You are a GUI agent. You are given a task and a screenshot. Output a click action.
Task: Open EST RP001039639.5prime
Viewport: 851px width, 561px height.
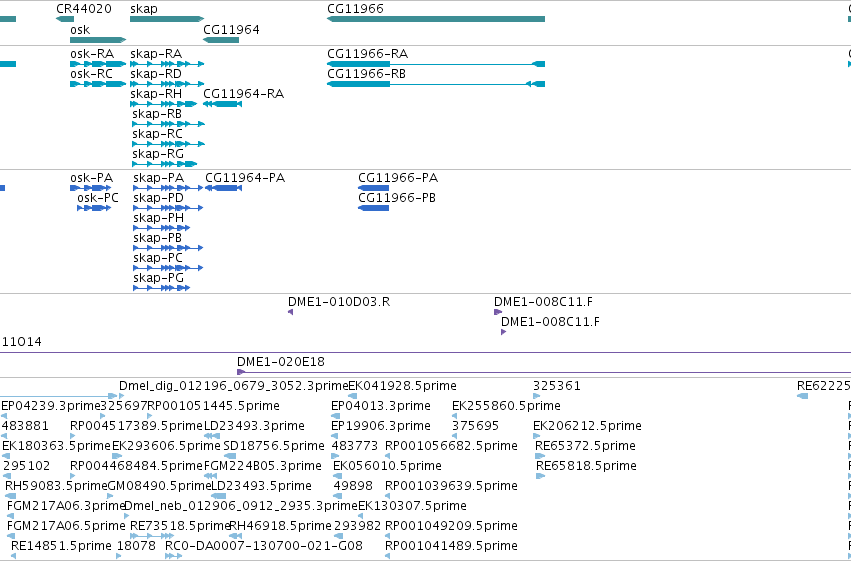coord(388,496)
